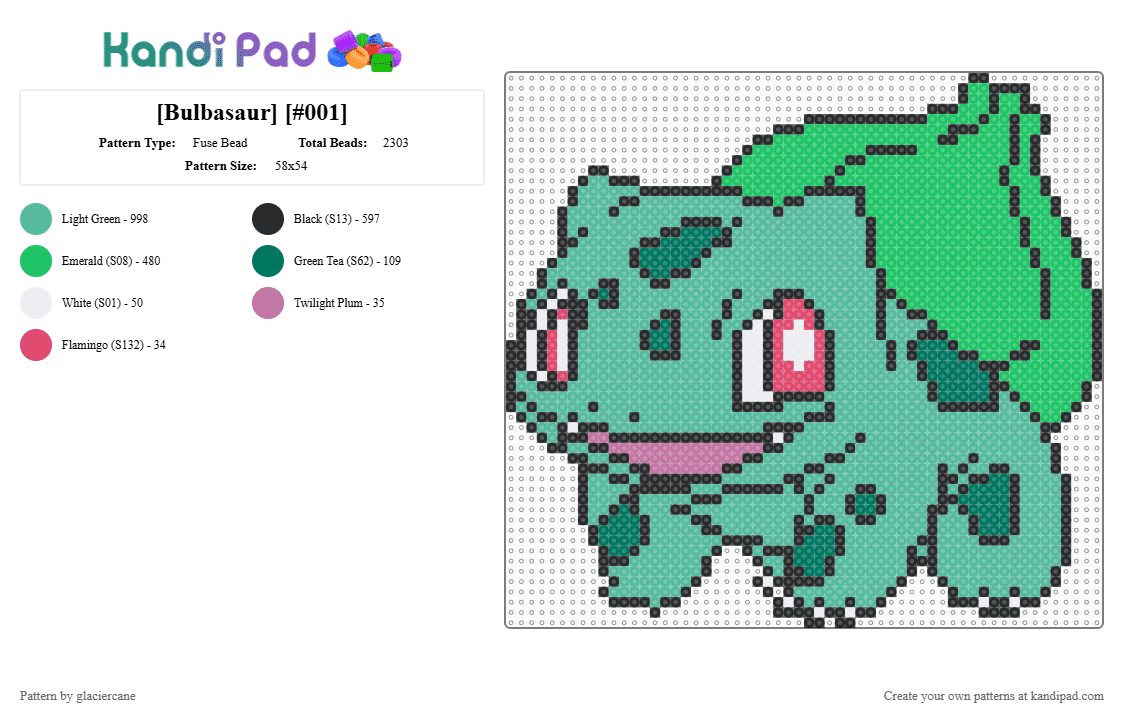
Task: Click the 'Emerald (S08) - 480' label
Action: 111,261
